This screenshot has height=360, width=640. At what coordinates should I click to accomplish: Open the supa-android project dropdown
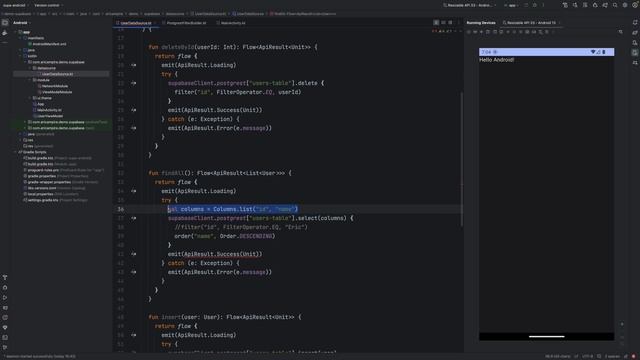[x=16, y=5]
